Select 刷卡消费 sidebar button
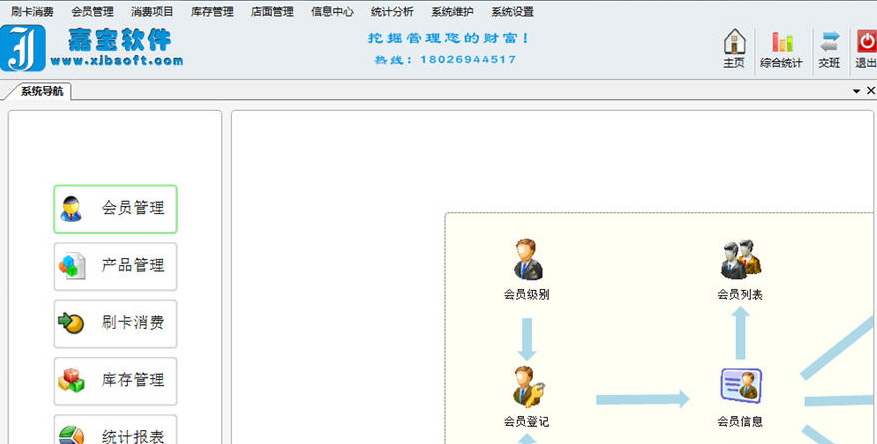 click(115, 324)
